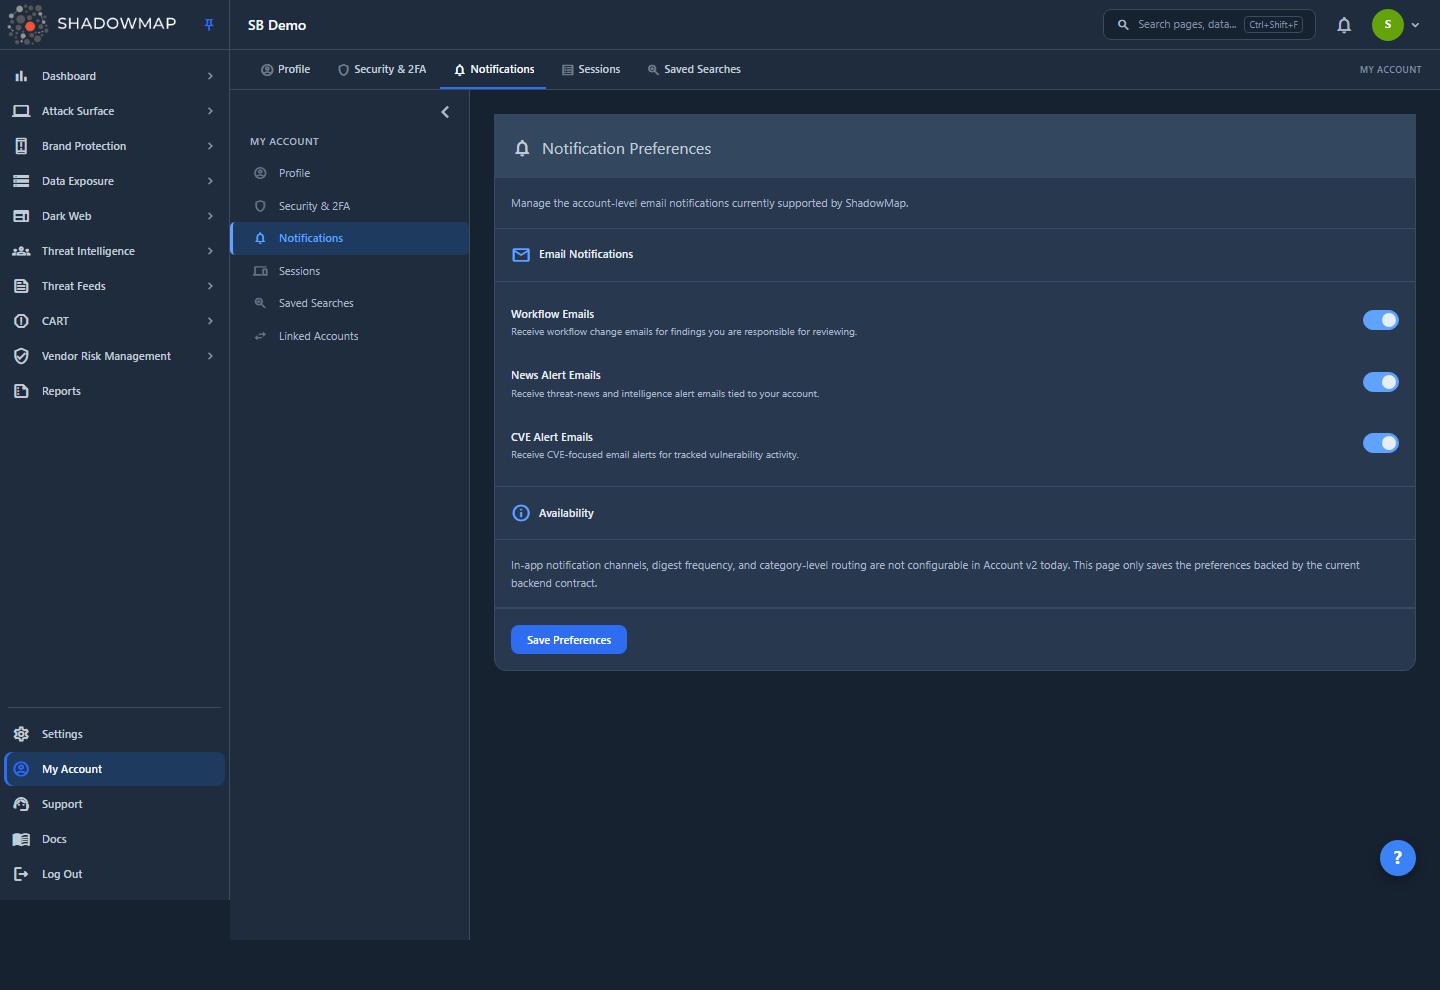Click the Log Out arrow icon
The width and height of the screenshot is (1440, 990).
click(21, 874)
